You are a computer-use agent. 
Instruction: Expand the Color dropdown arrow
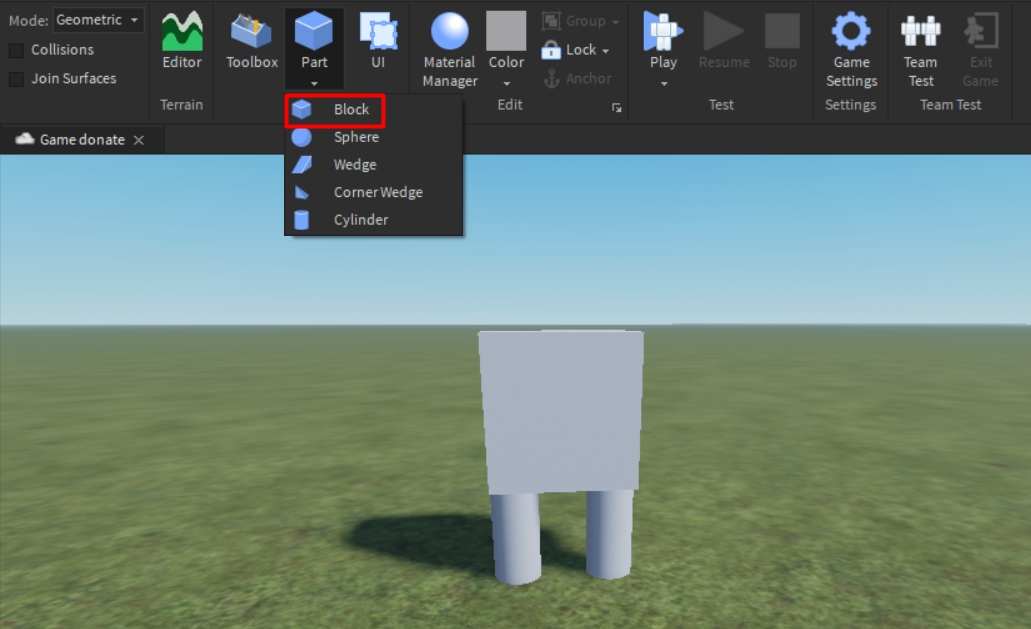506,83
